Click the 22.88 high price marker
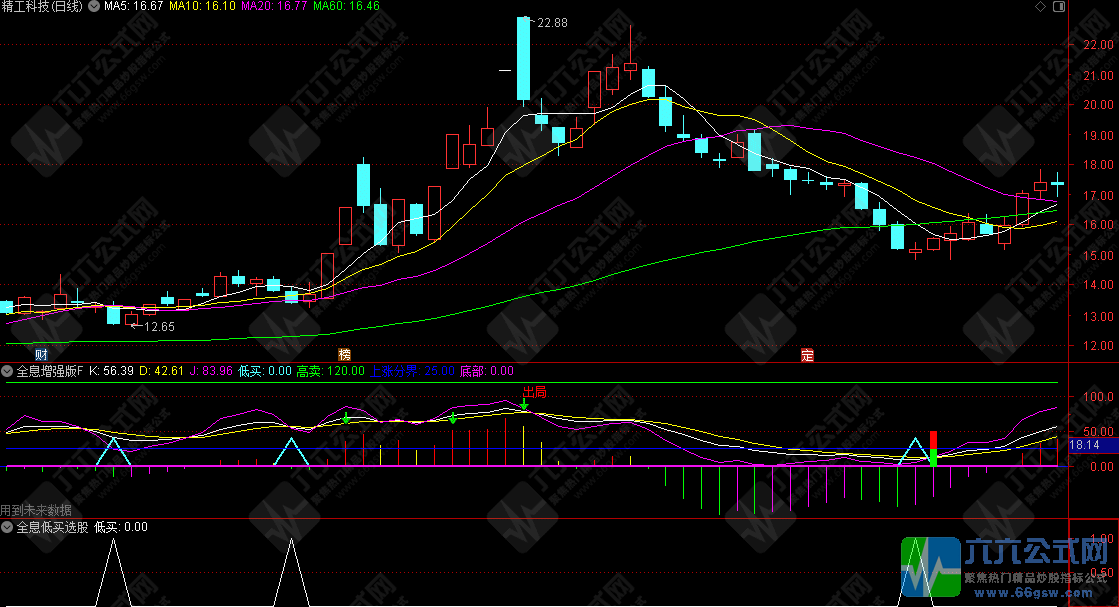Viewport: 1119px width, 607px height. (x=551, y=22)
